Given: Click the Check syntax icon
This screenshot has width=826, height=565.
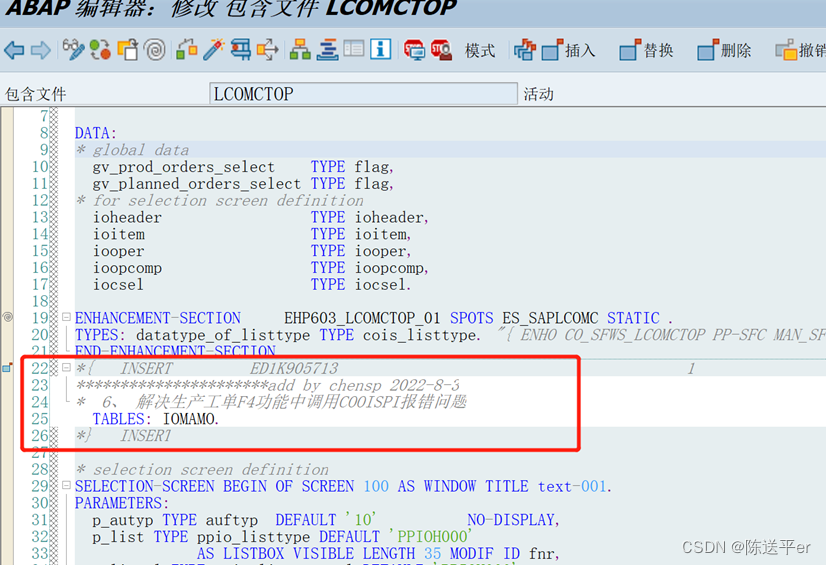Looking at the screenshot, I should point(186,49).
